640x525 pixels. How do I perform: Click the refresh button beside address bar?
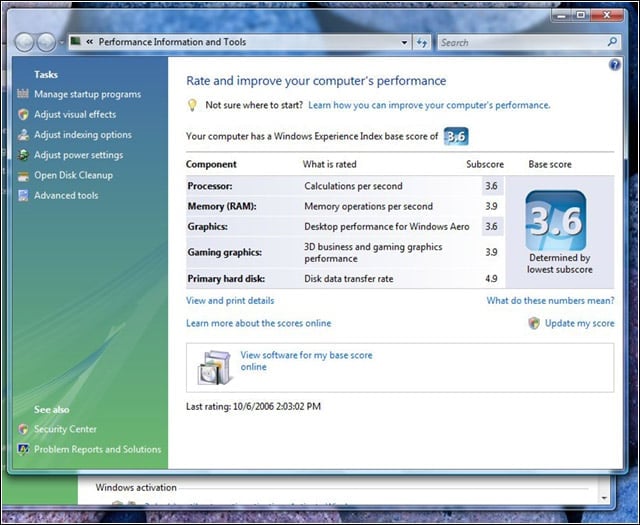click(x=422, y=42)
